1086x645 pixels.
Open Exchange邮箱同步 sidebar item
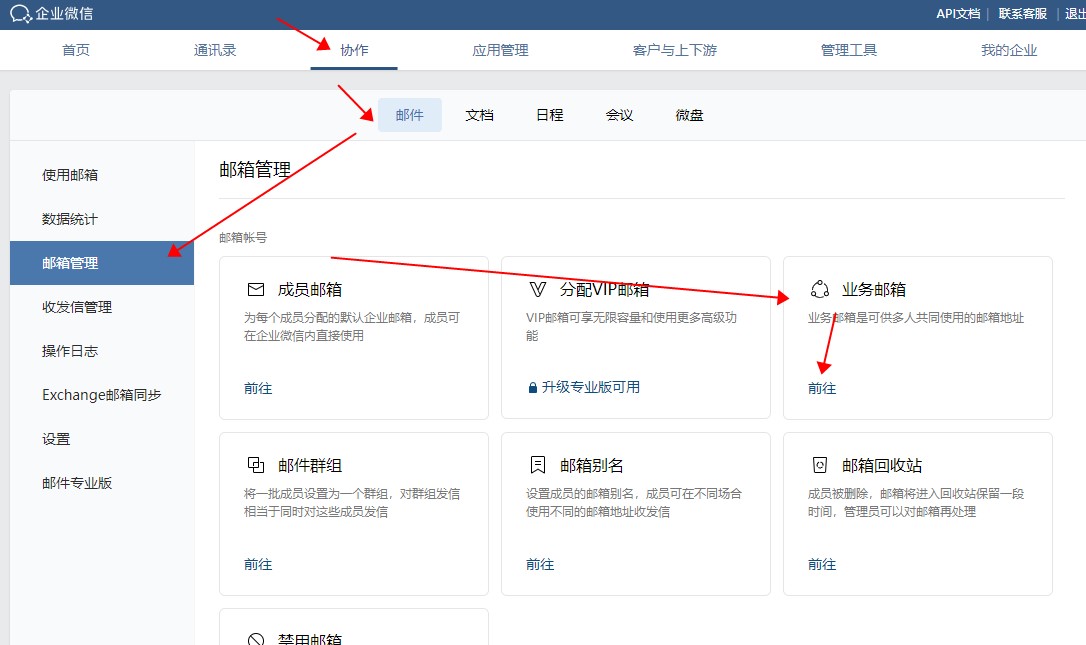(x=101, y=395)
